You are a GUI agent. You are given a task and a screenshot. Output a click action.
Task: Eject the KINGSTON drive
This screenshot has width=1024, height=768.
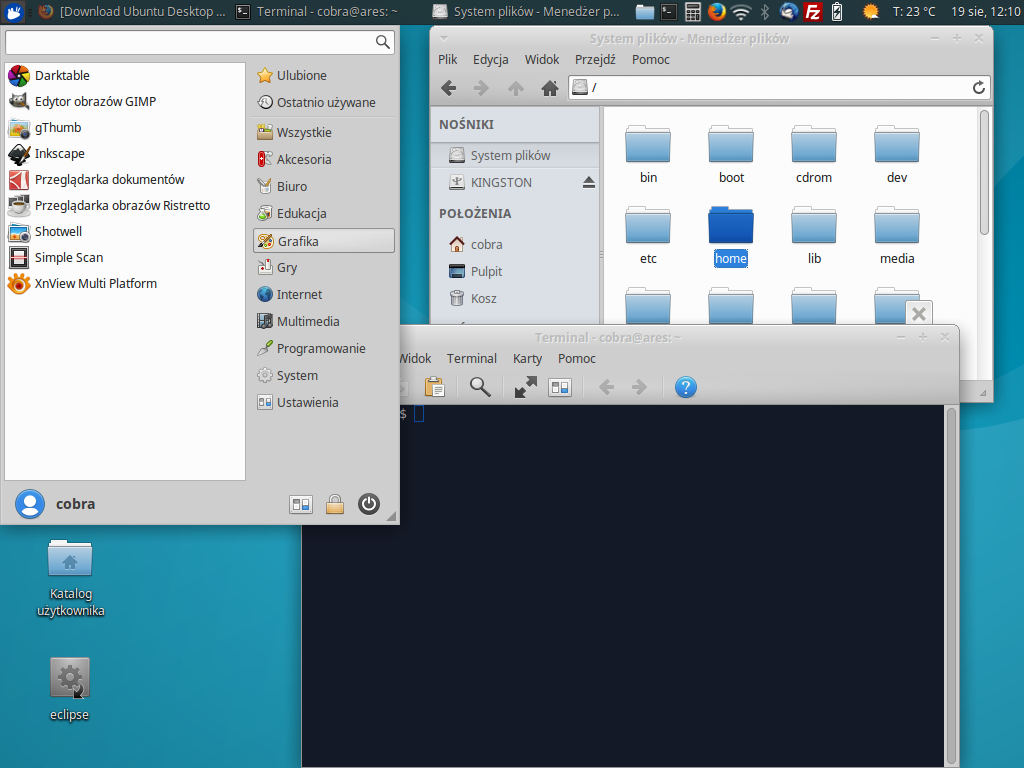tap(588, 182)
